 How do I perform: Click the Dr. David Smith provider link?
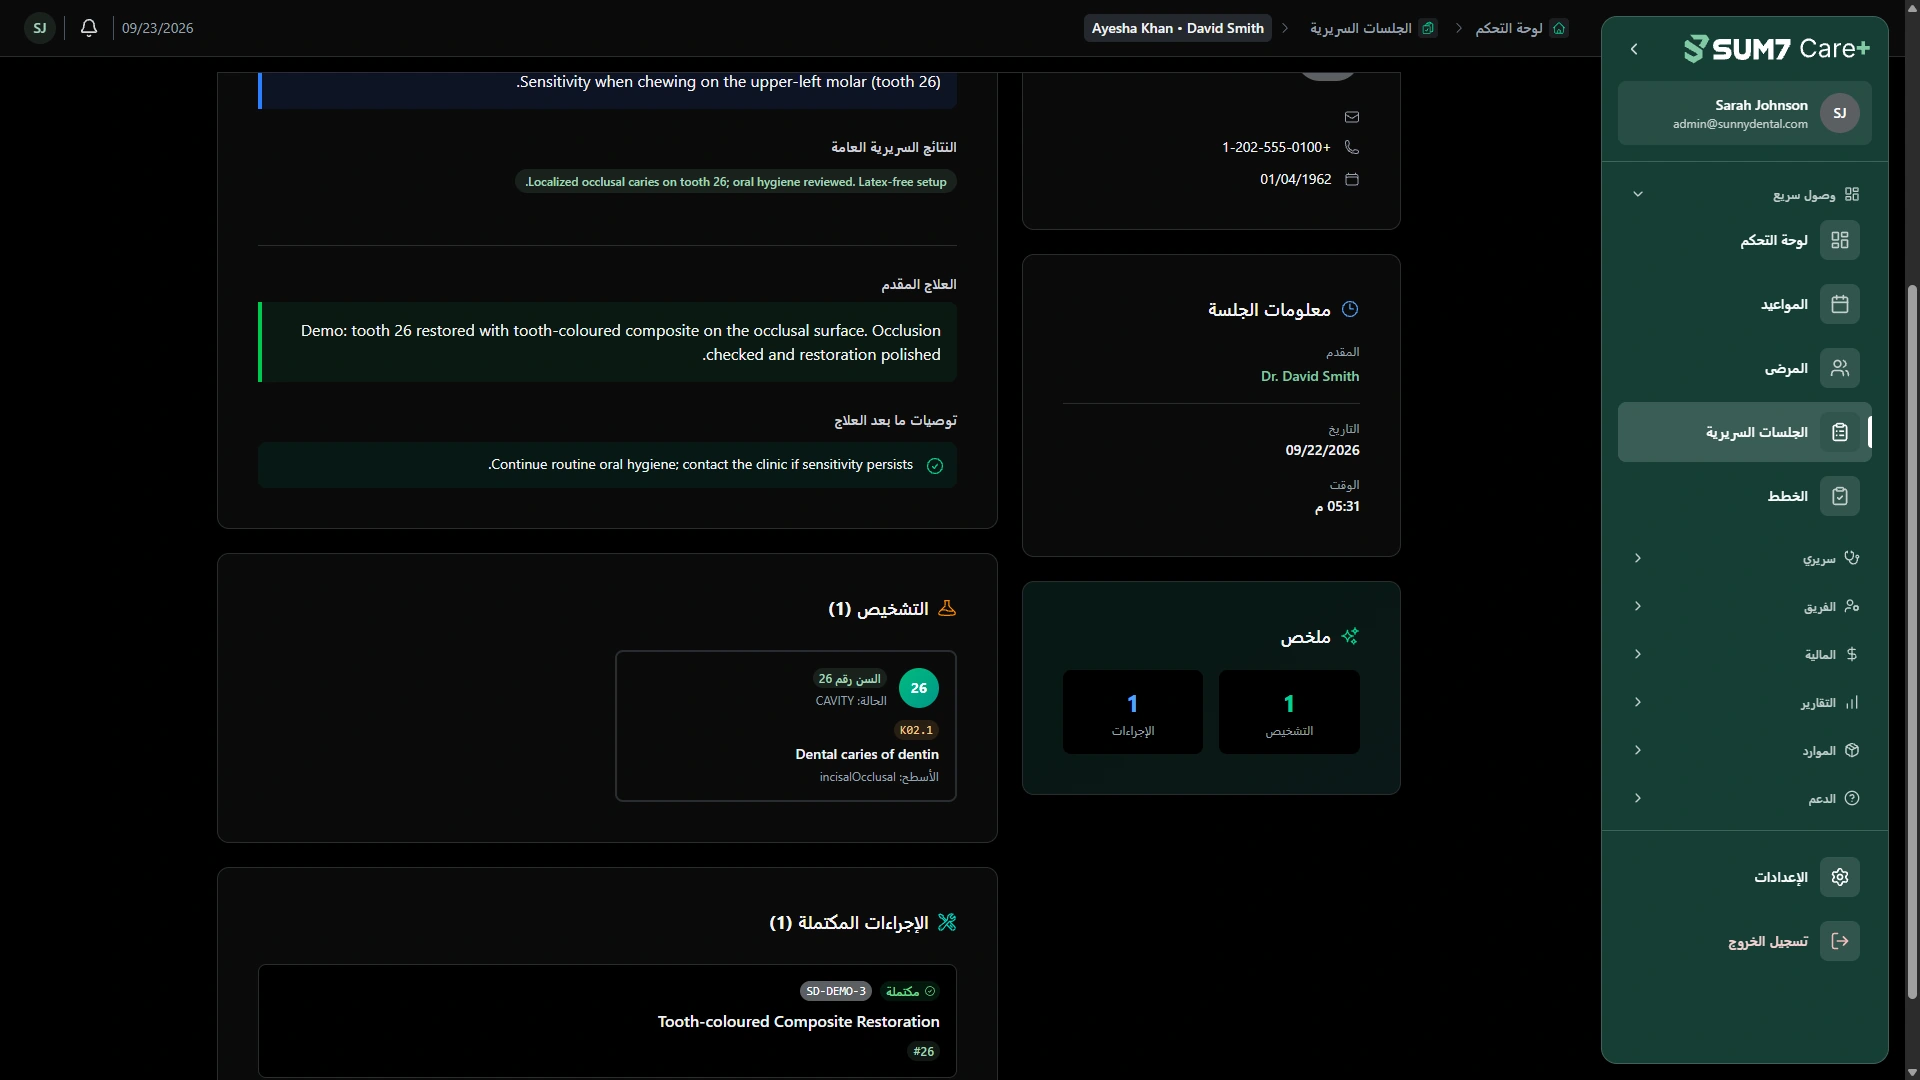pyautogui.click(x=1310, y=376)
